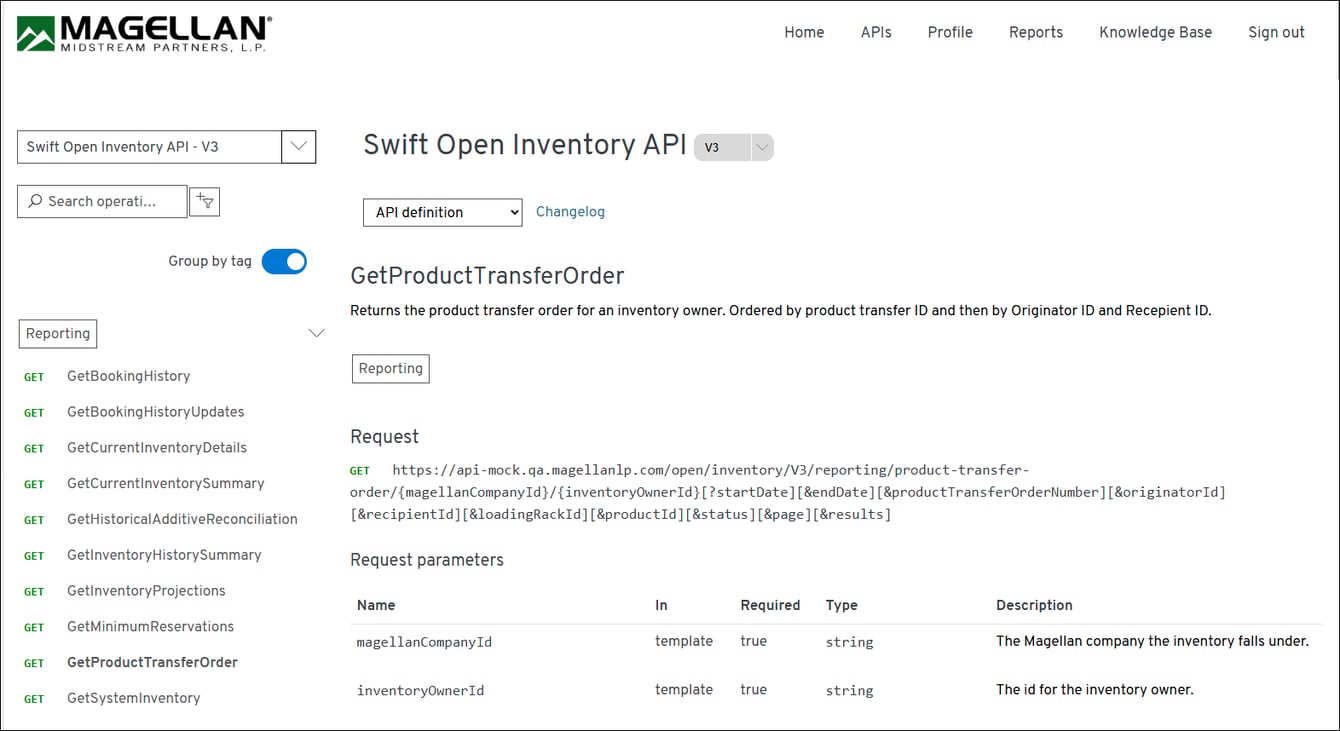Select GetInventoryHistorySummary operation
Screen dimensions: 1340x731
[164, 555]
